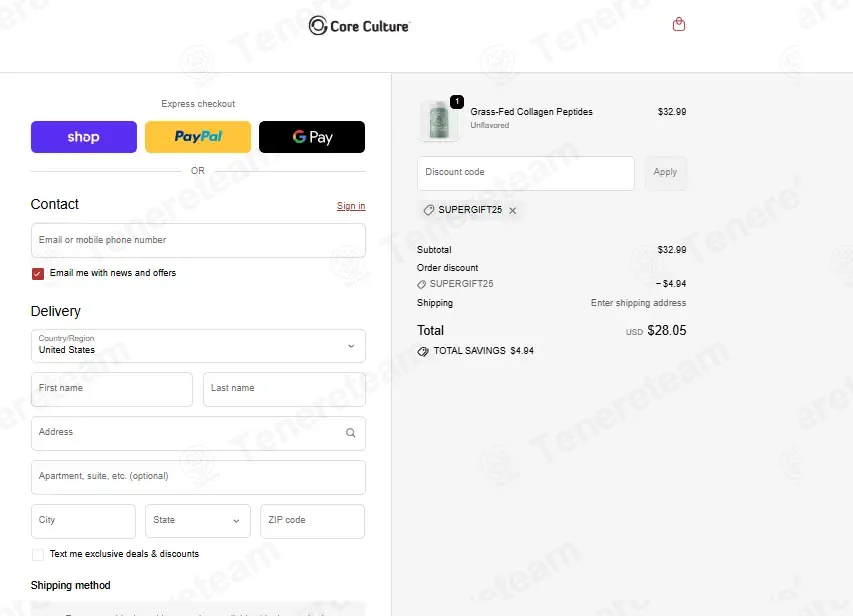The height and width of the screenshot is (616, 853).
Task: Open the Country/Region dropdown
Action: click(x=198, y=346)
